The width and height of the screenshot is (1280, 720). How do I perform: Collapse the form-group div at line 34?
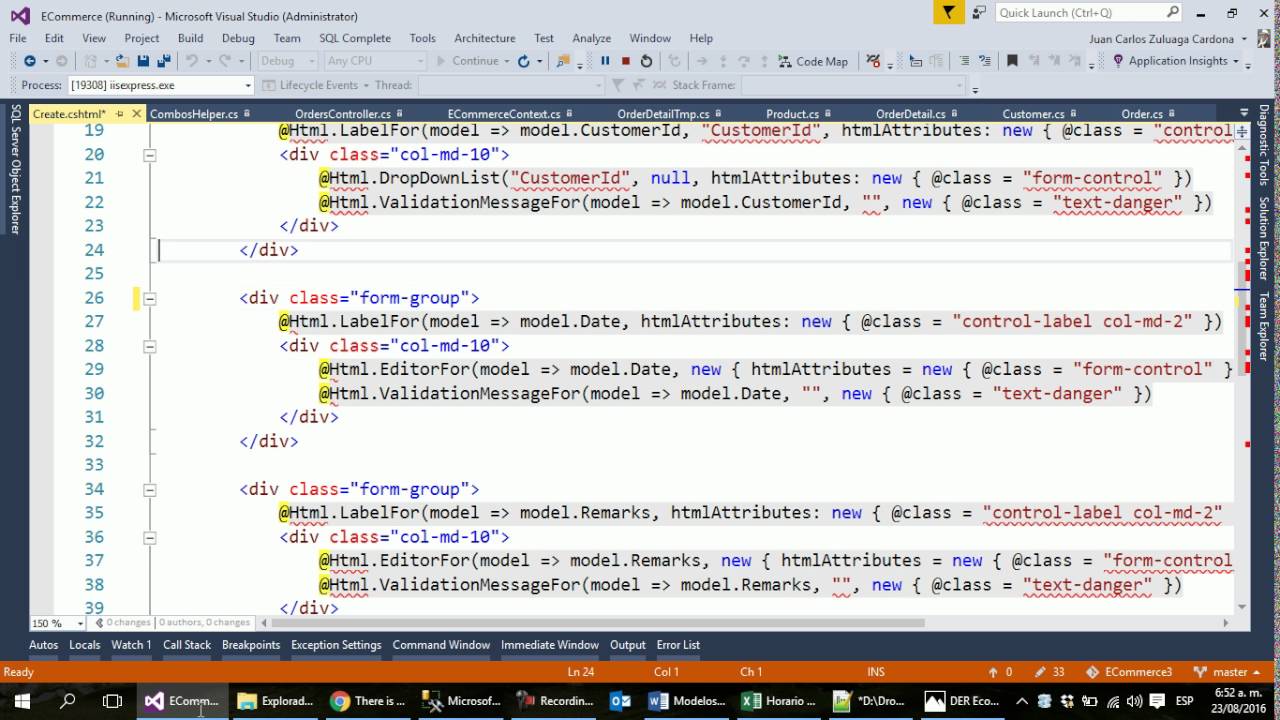[149, 490]
